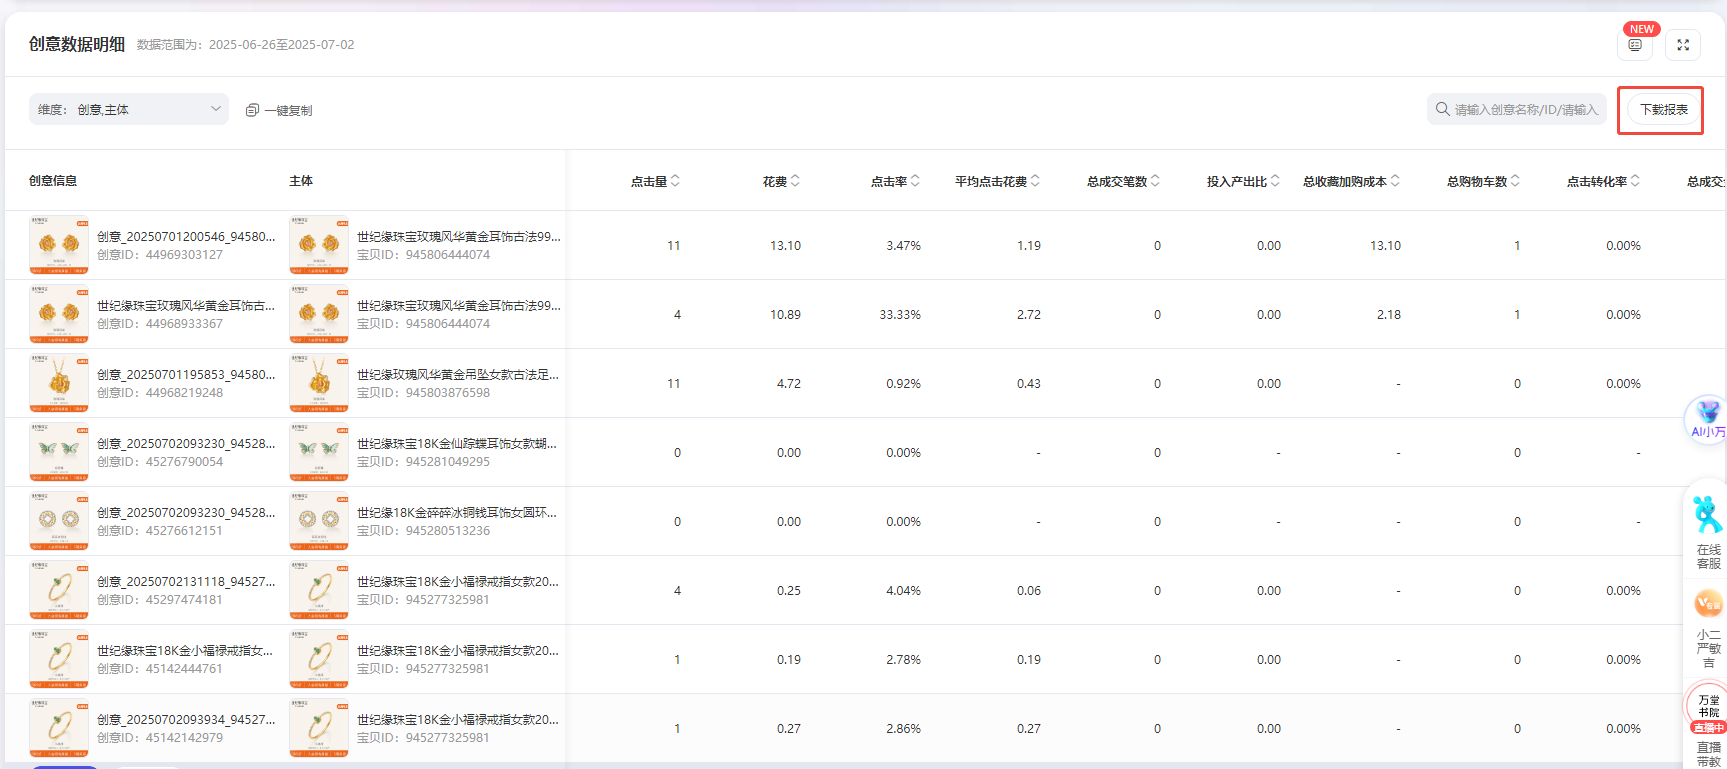Expand the 维度 创意,主体 dropdown
The image size is (1727, 769).
(x=129, y=109)
